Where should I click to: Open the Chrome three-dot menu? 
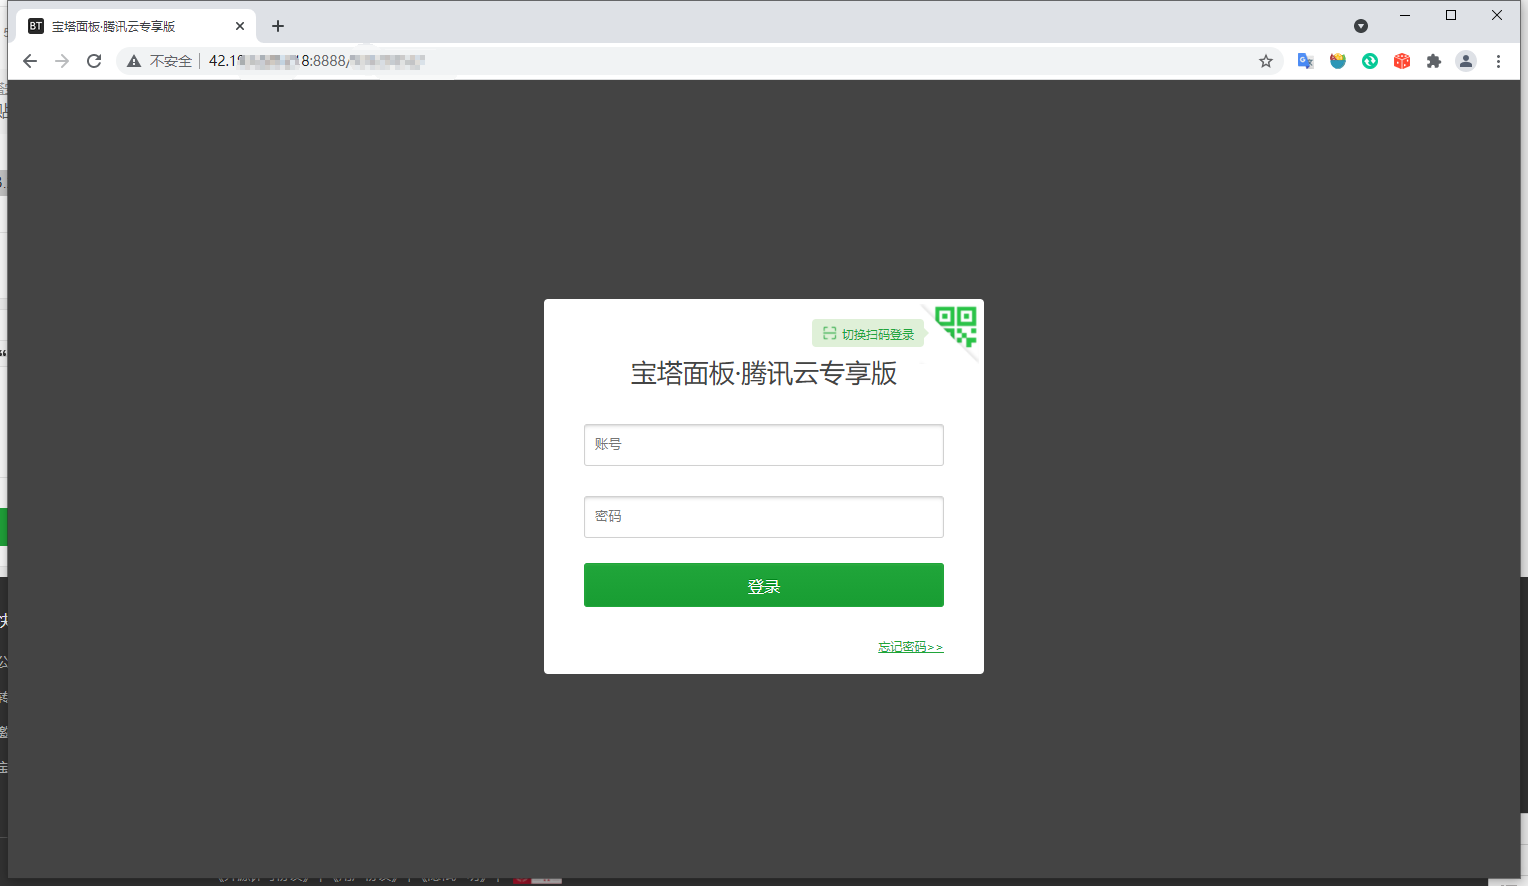(x=1498, y=61)
